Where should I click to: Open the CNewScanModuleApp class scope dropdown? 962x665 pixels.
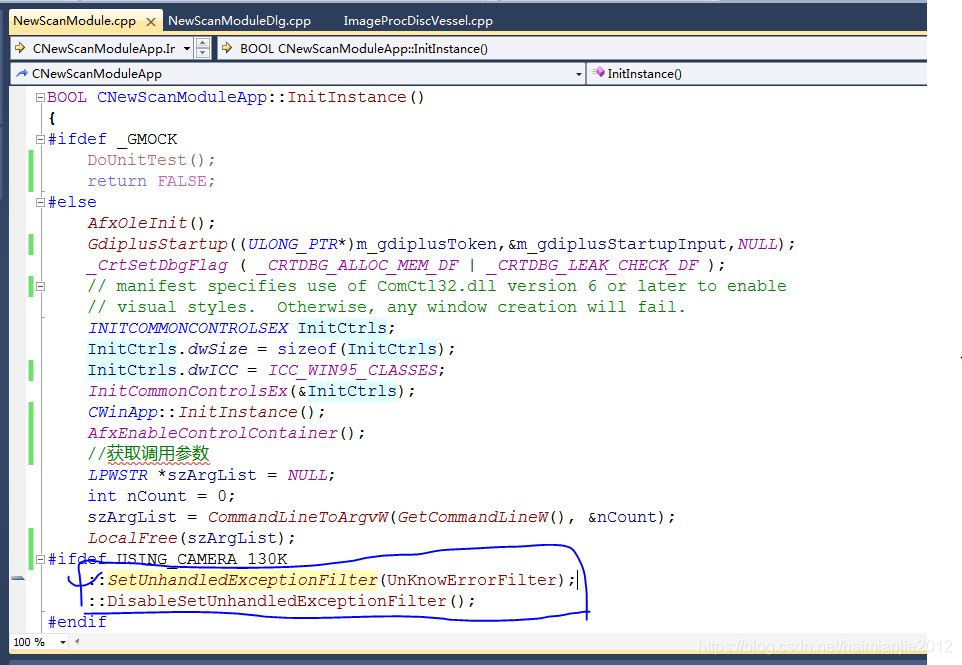pyautogui.click(x=578, y=74)
